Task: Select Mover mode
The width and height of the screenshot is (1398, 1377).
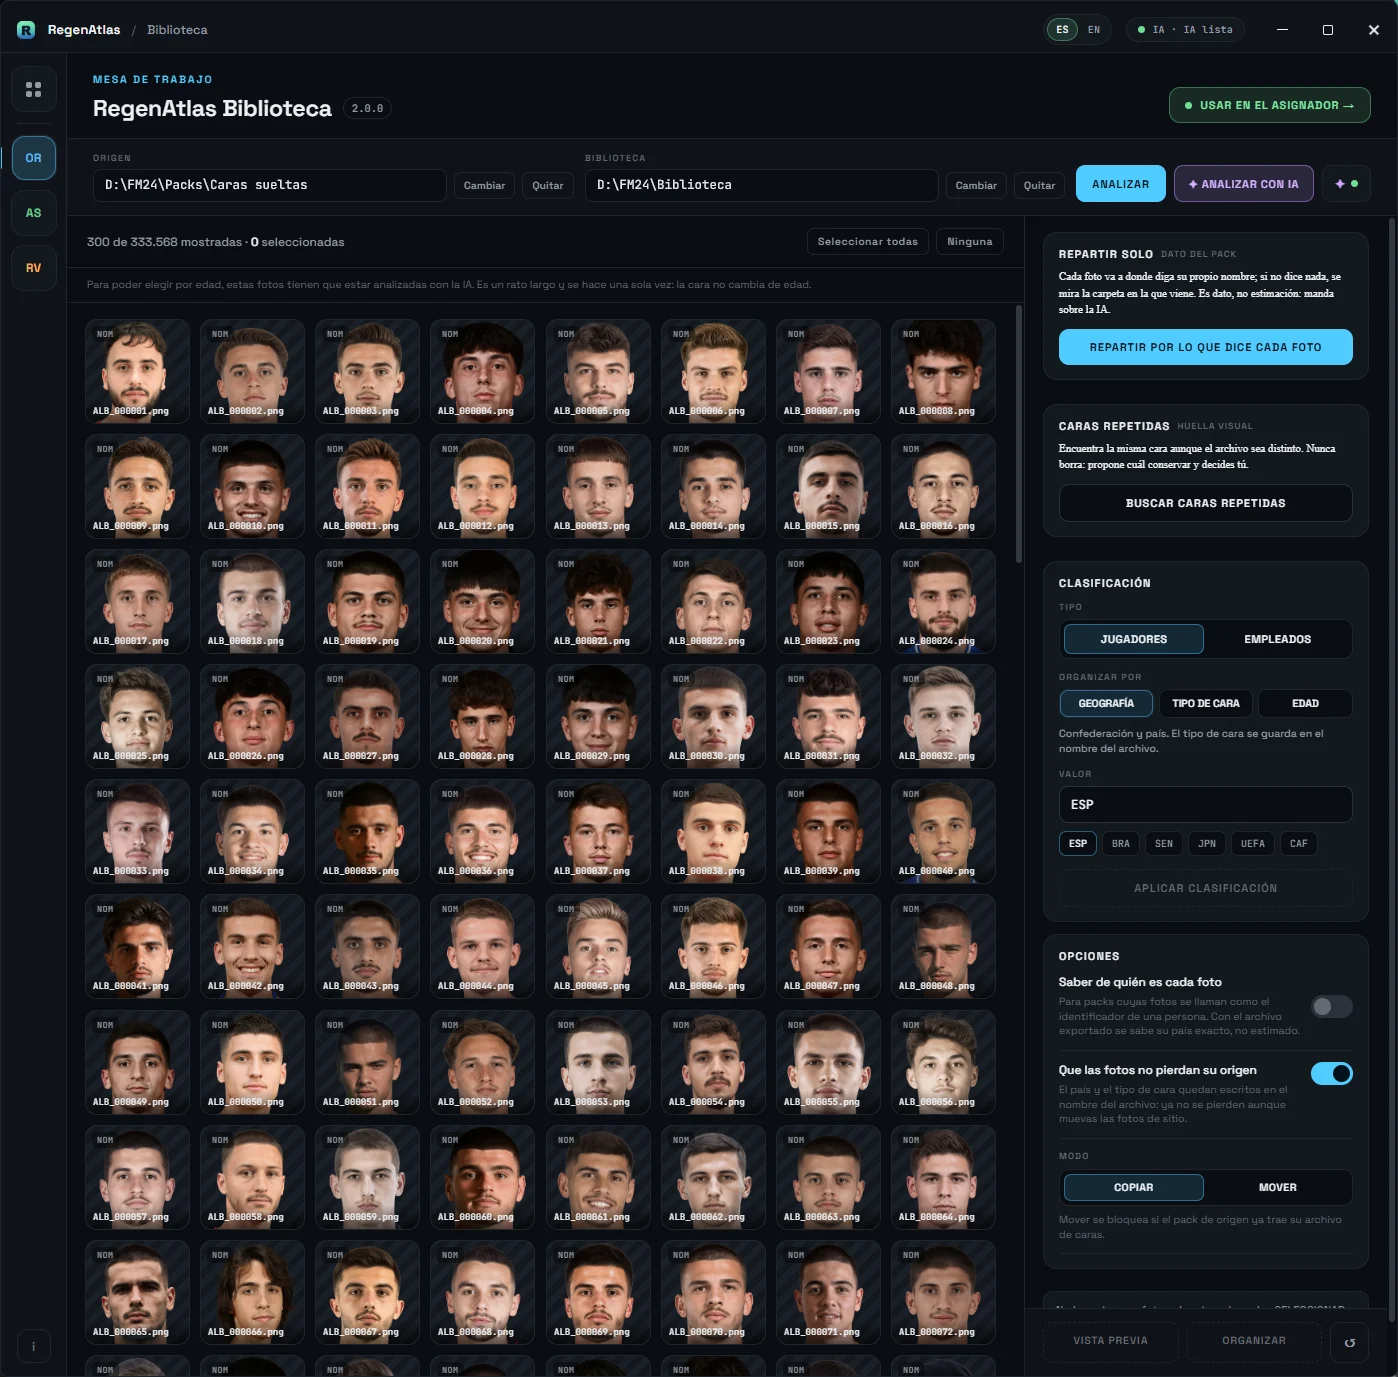Action: (1277, 1187)
